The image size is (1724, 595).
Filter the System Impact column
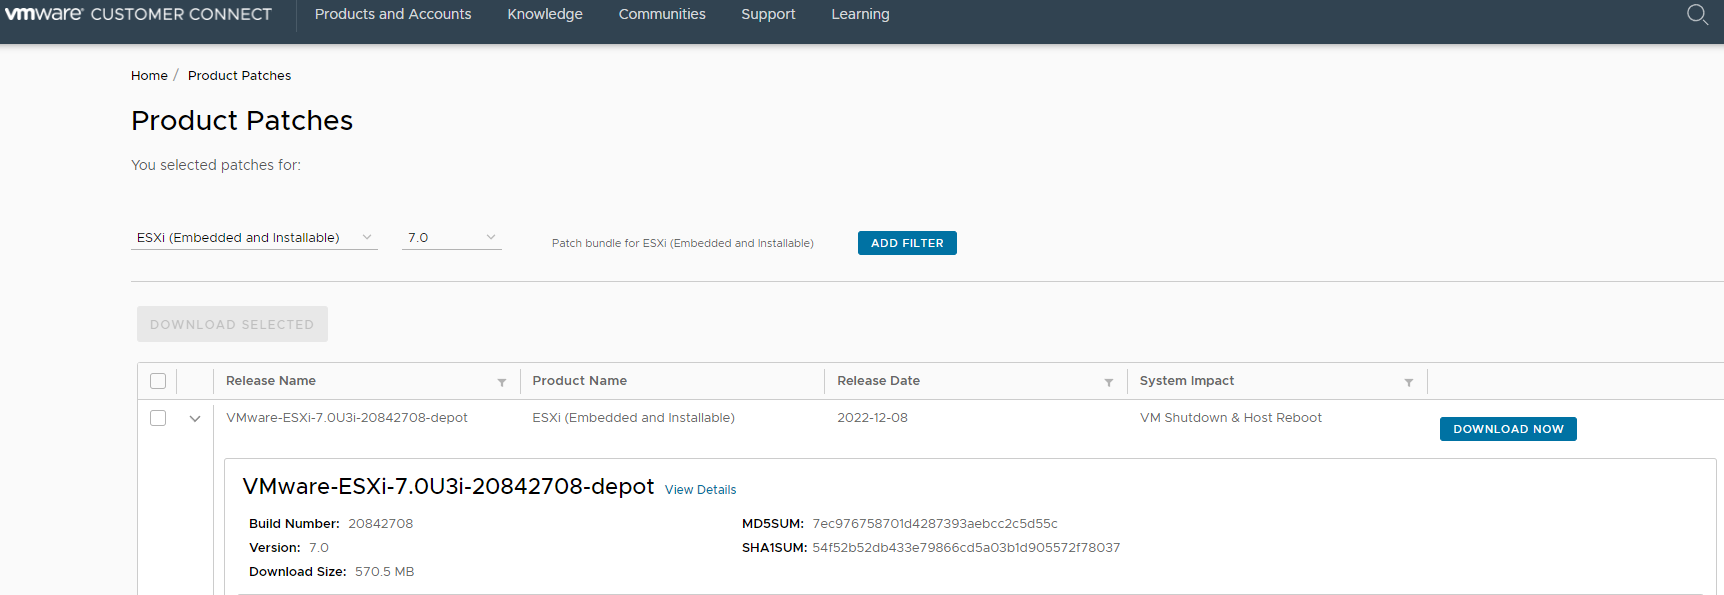(1408, 382)
